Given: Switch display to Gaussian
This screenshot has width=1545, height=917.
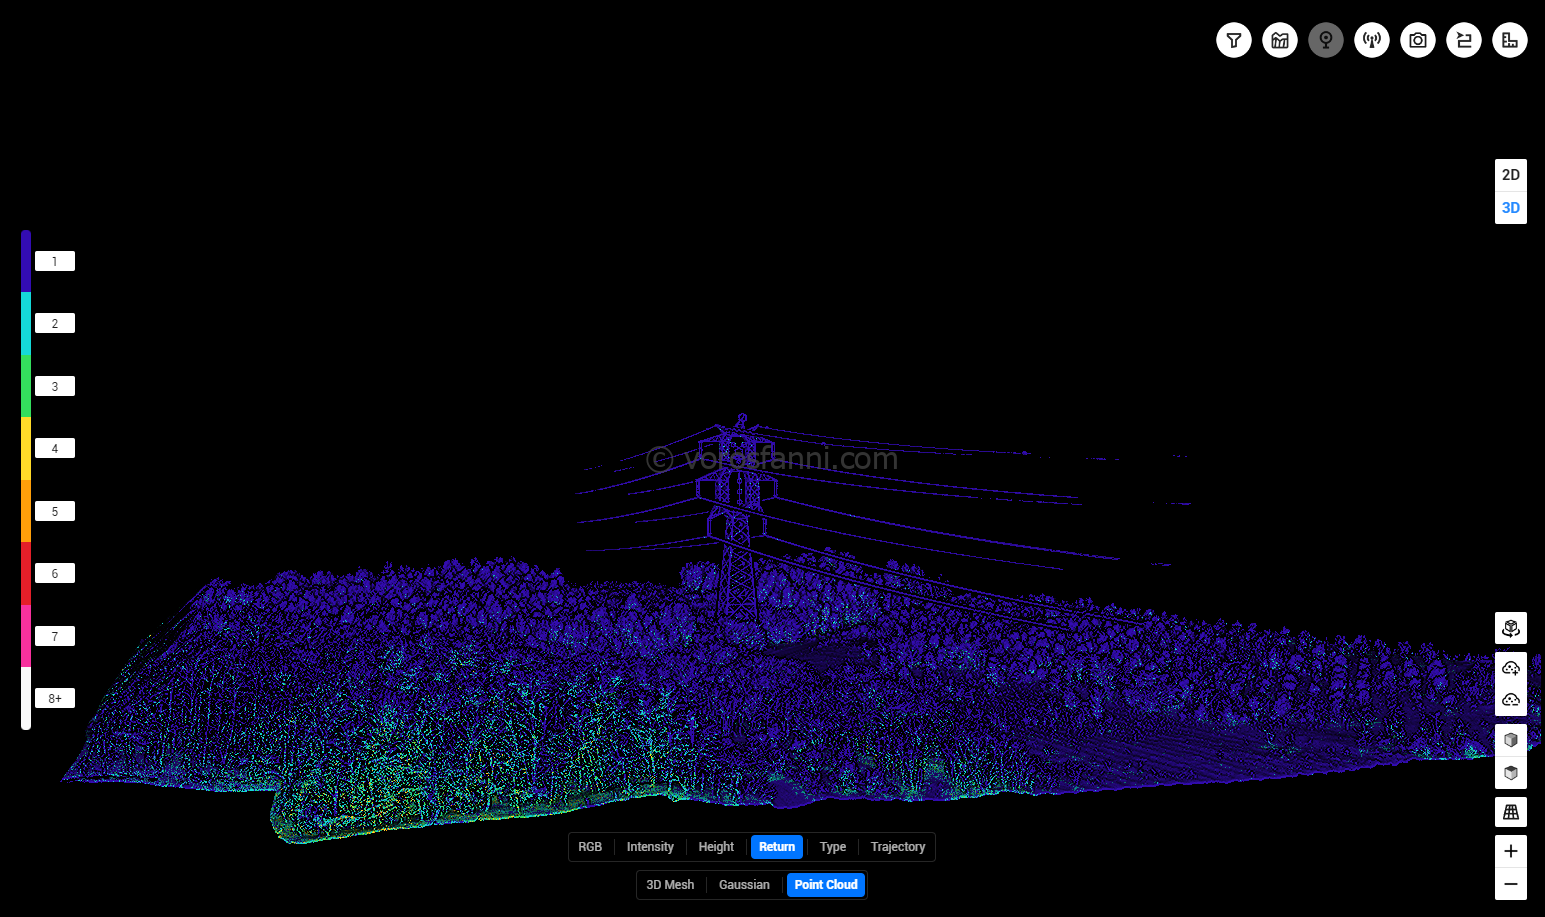Looking at the screenshot, I should pos(744,885).
